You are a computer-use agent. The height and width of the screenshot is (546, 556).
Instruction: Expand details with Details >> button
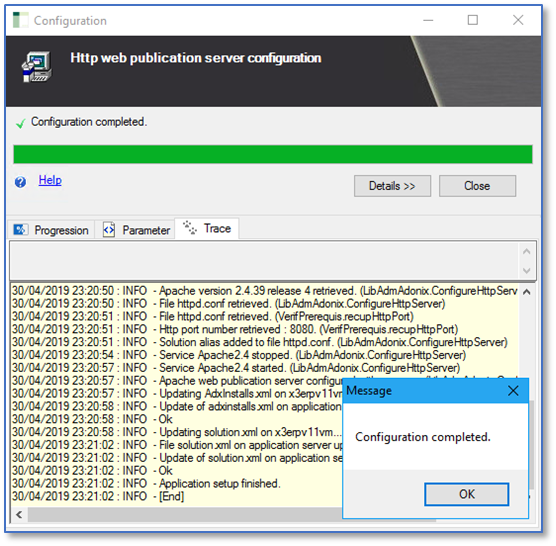(x=392, y=185)
